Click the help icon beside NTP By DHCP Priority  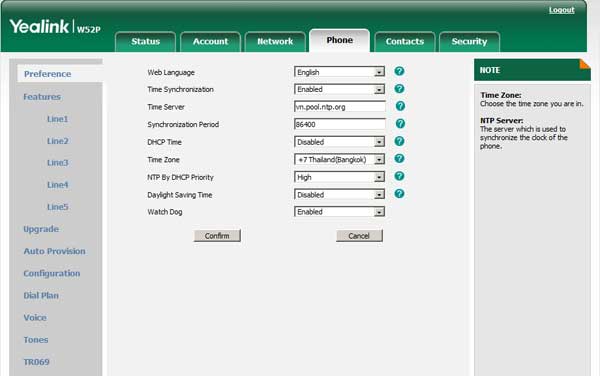[x=399, y=176]
